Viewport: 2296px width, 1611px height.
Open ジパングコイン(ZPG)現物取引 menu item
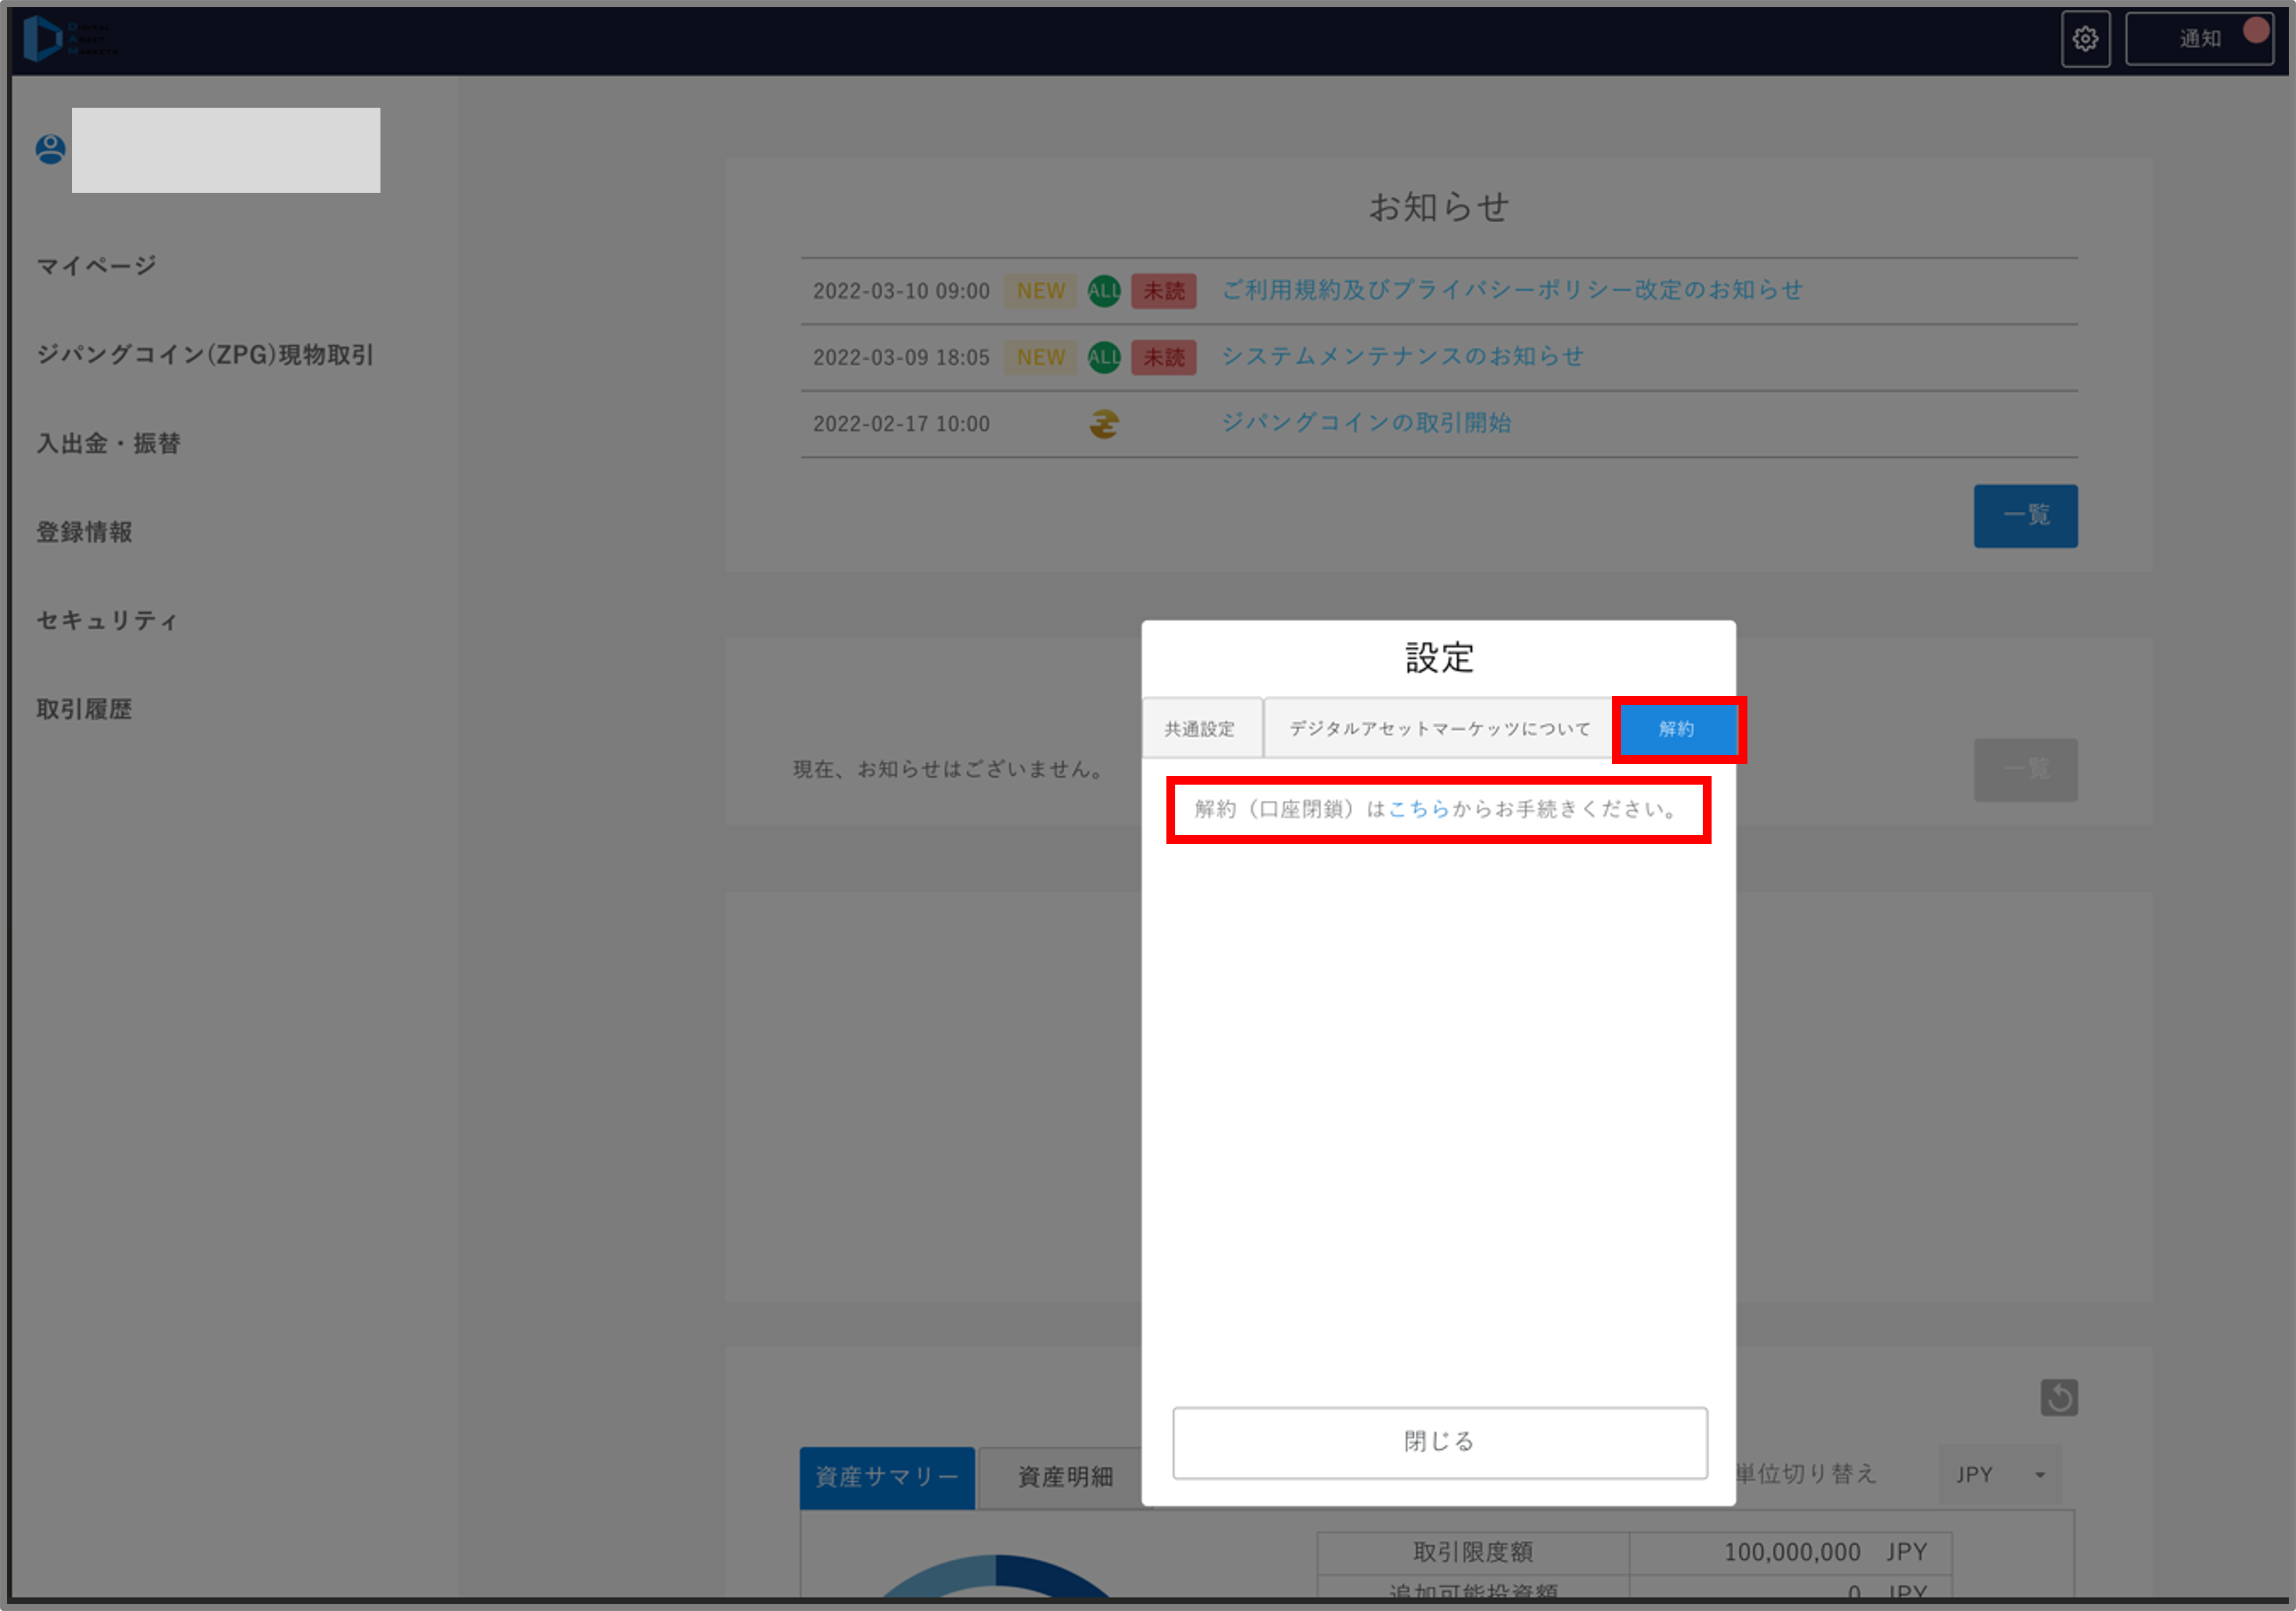coord(205,354)
